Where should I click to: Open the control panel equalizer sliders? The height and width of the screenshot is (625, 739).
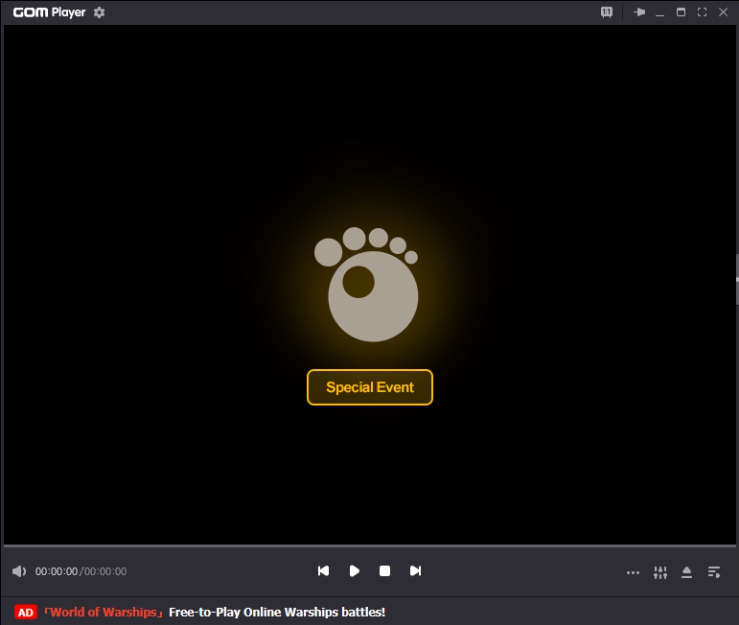[x=660, y=572]
